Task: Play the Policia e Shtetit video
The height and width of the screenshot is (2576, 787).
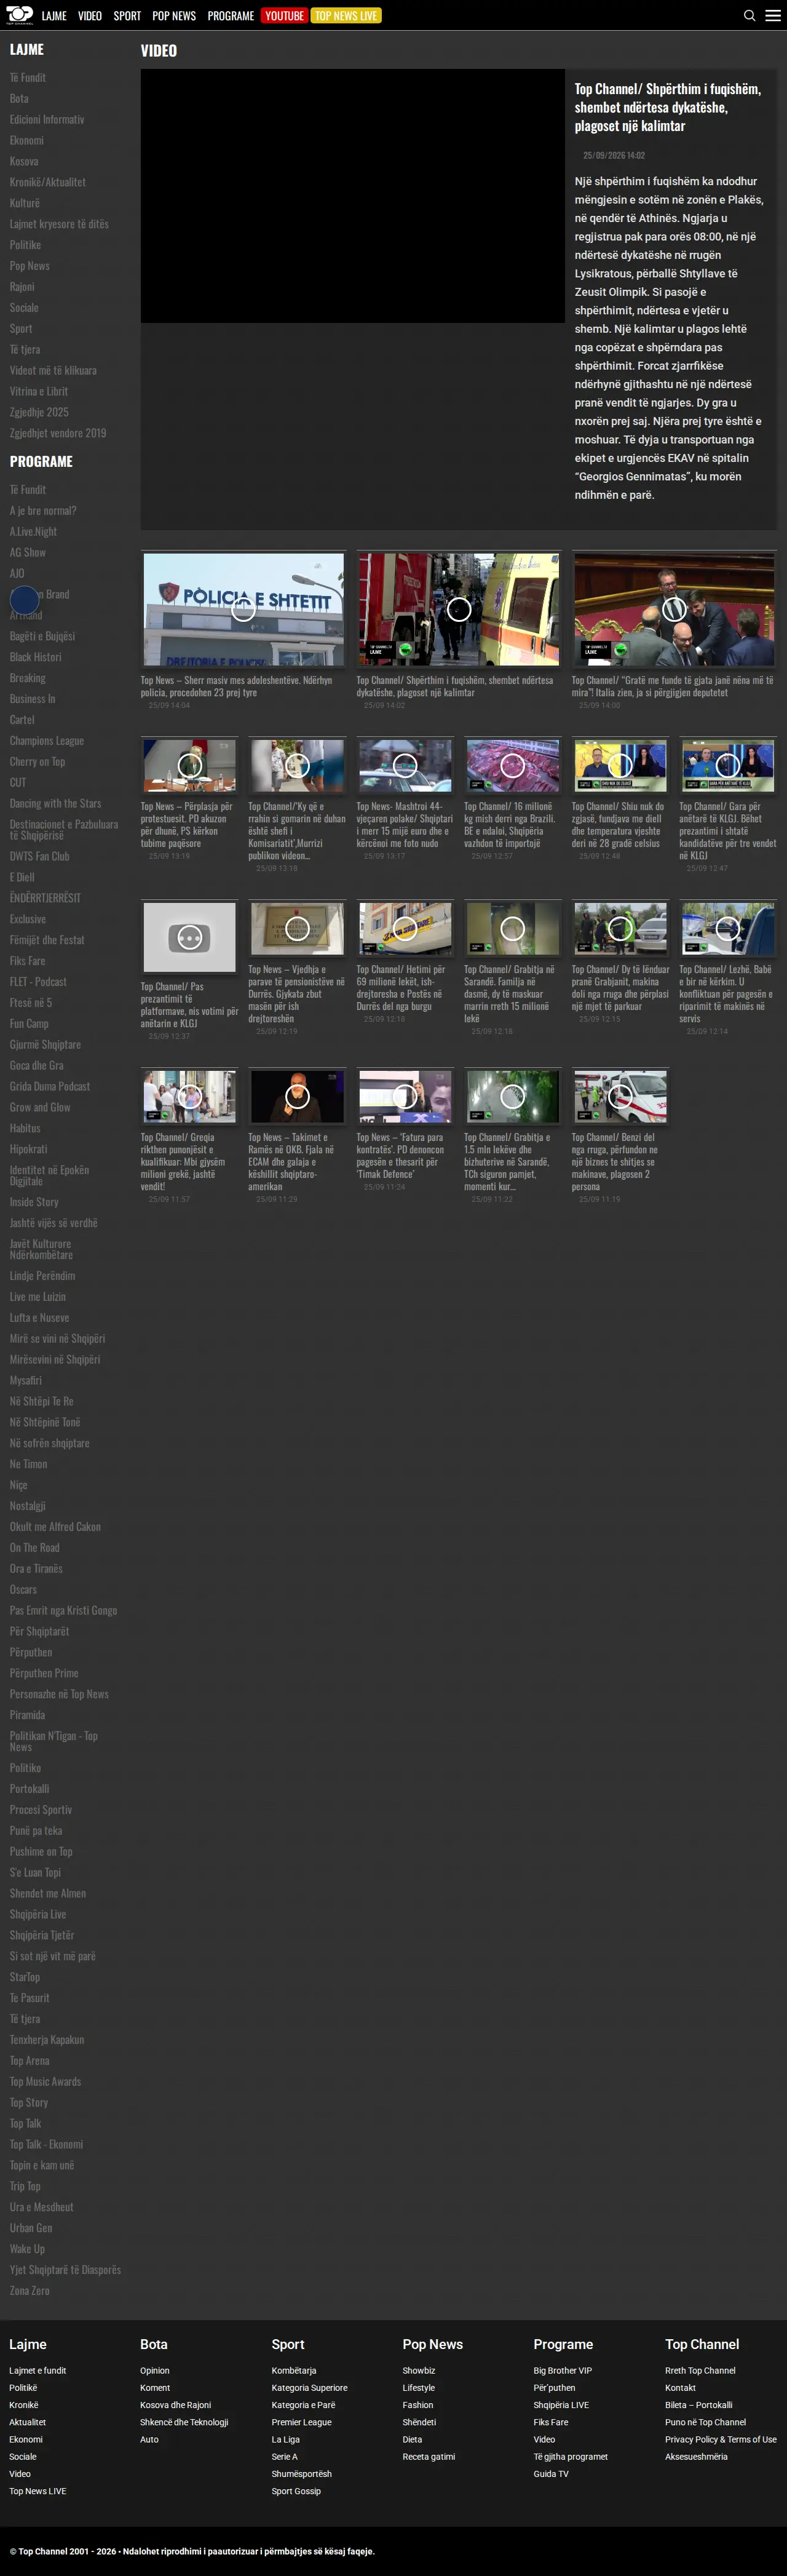Action: (243, 609)
